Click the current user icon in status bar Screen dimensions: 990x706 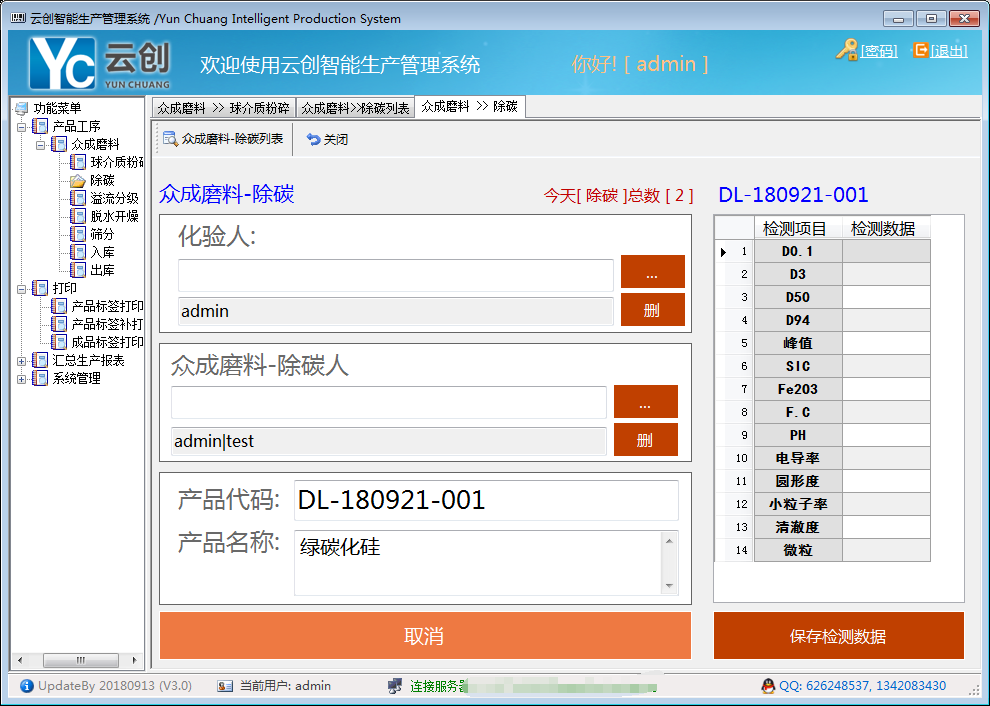pos(225,686)
